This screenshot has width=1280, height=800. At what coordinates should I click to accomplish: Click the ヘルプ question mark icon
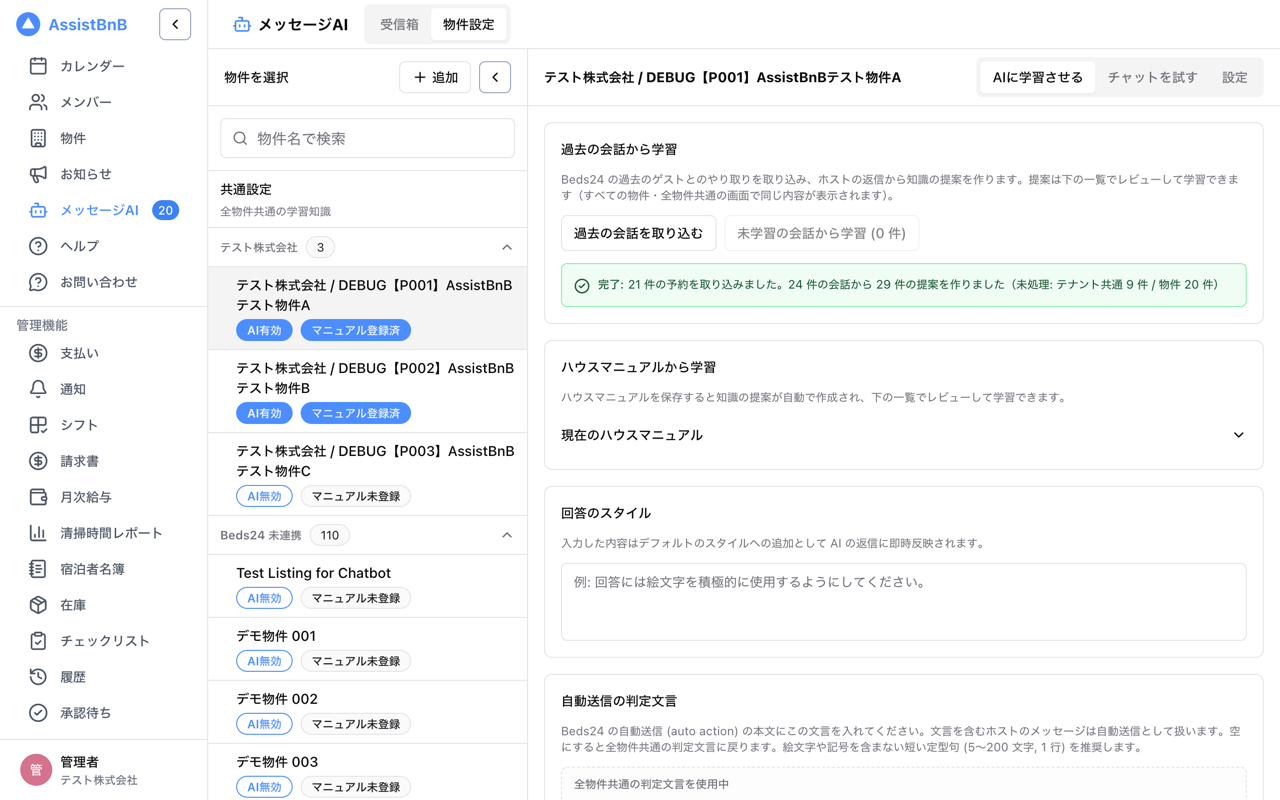pyautogui.click(x=38, y=246)
